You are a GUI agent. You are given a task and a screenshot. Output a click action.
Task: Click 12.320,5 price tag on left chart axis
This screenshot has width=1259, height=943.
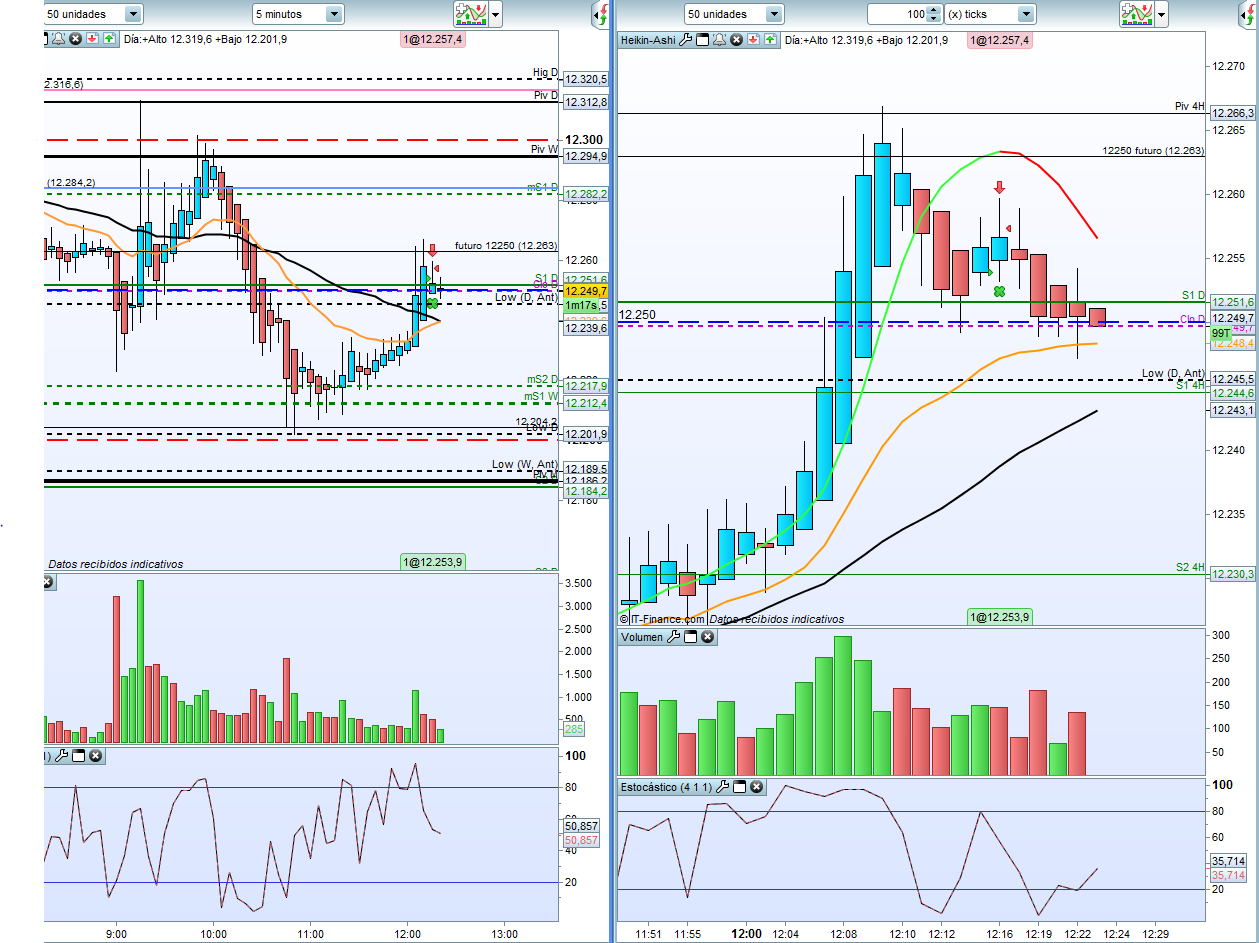(x=586, y=79)
